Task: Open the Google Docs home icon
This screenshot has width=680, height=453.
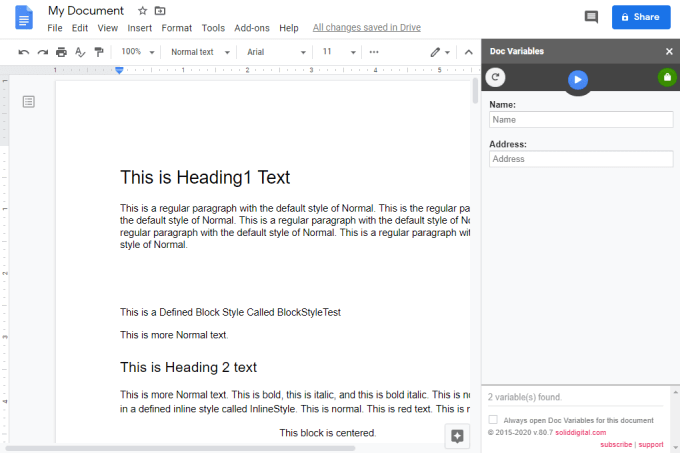Action: tap(24, 17)
